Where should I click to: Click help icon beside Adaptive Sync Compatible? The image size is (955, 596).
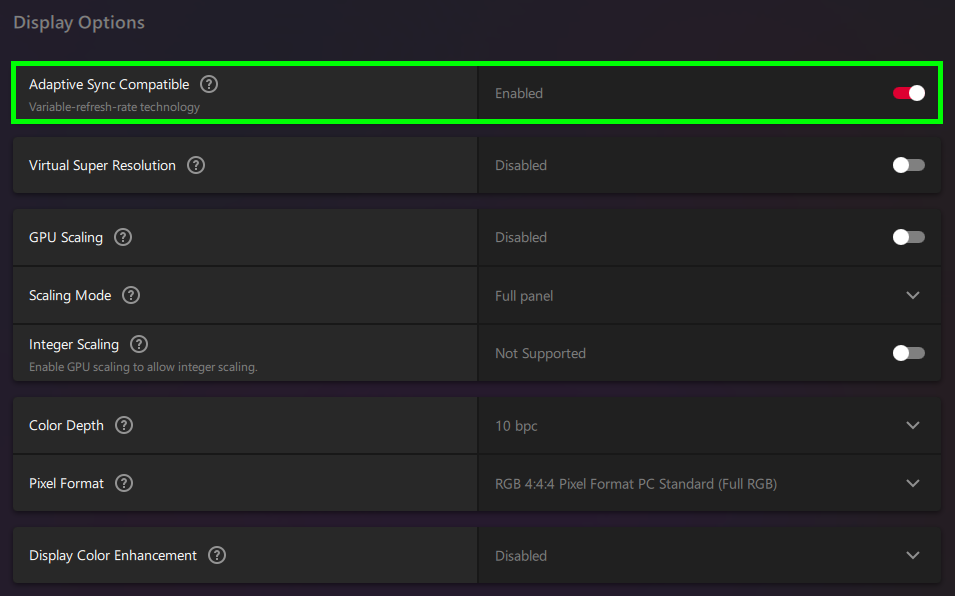[x=208, y=85]
